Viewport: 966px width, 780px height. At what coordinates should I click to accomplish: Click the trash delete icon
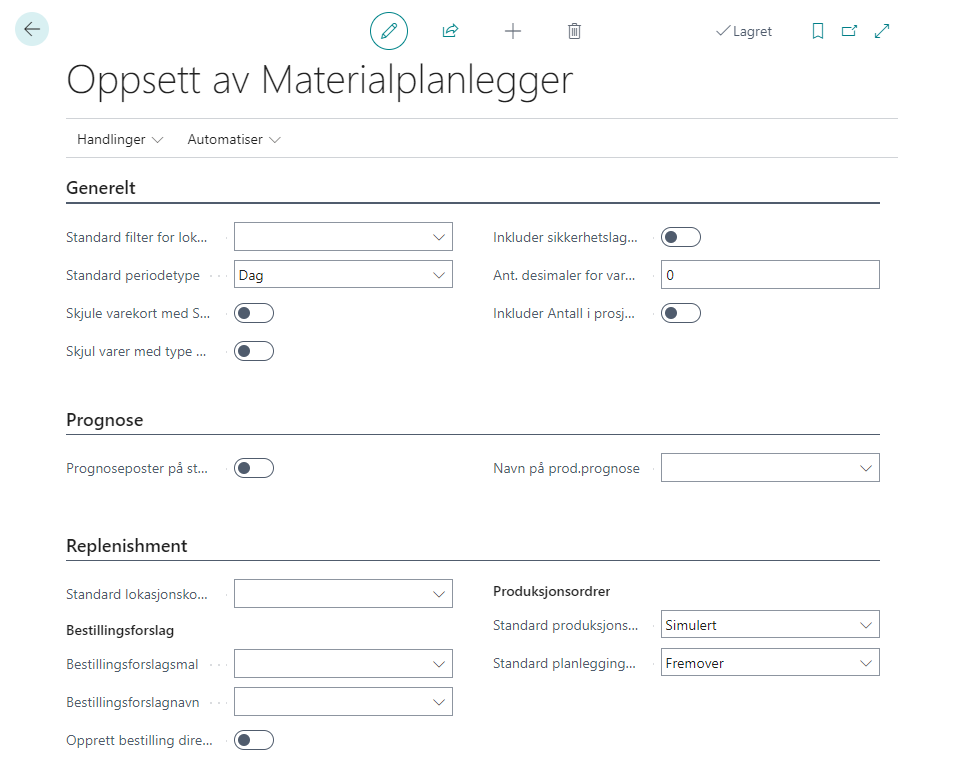click(574, 31)
